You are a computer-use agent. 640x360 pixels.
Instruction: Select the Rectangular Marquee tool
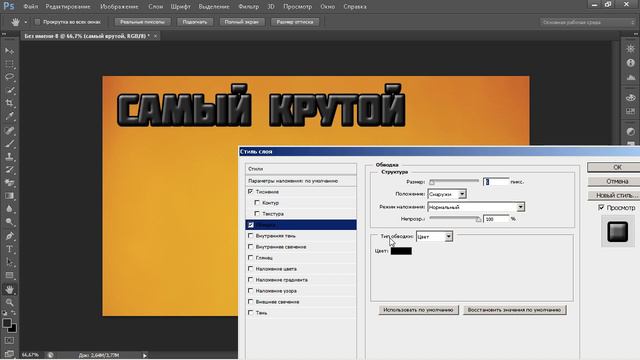point(9,64)
